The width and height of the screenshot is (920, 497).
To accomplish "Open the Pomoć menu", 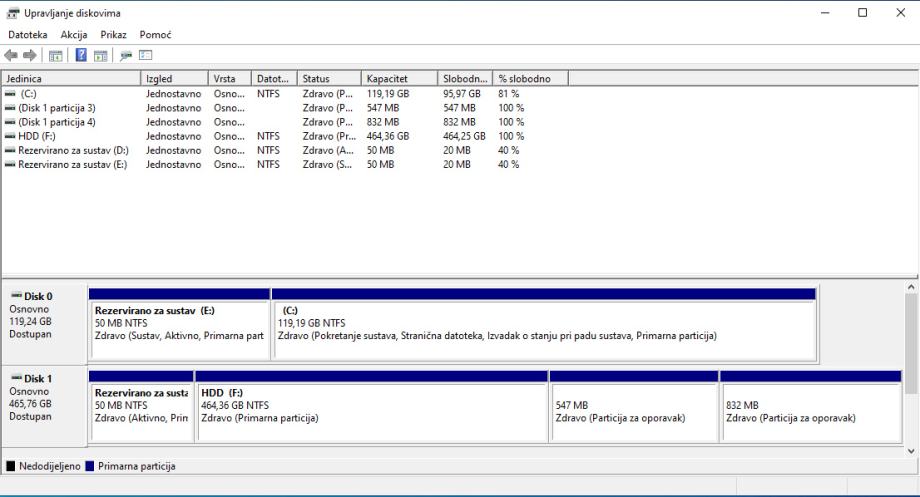I will pos(155,35).
